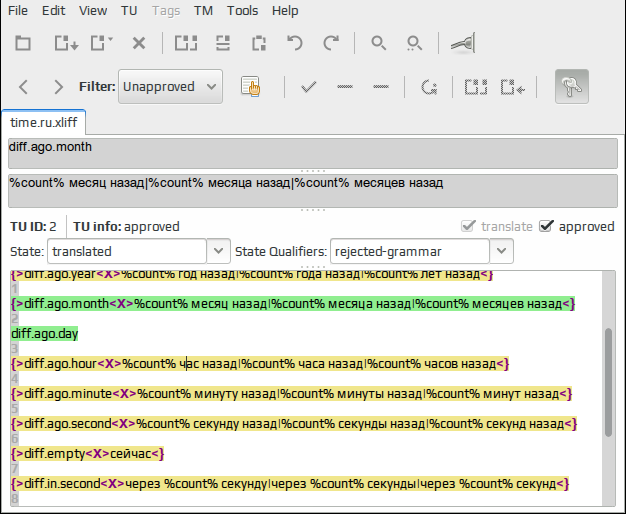This screenshot has height=514, width=626.
Task: Click the editor's vertical scrollbar thumb
Action: tap(608, 382)
